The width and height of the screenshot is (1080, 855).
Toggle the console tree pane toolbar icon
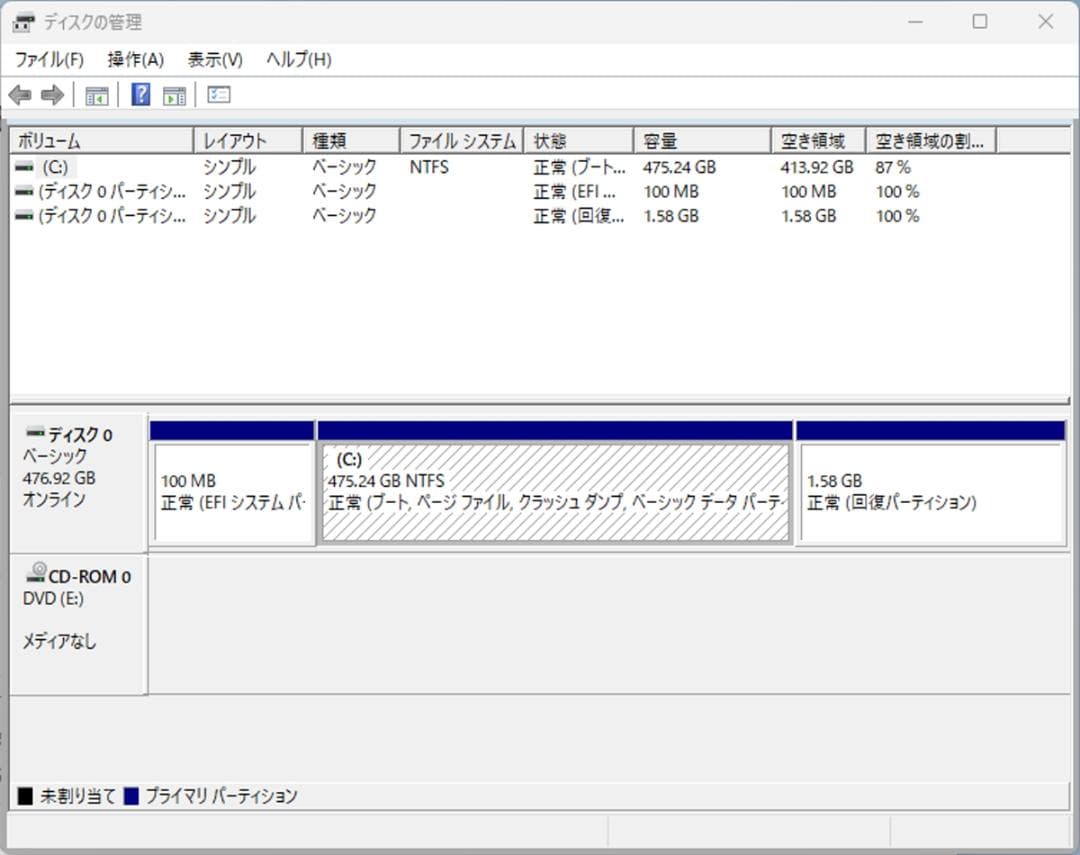click(96, 94)
